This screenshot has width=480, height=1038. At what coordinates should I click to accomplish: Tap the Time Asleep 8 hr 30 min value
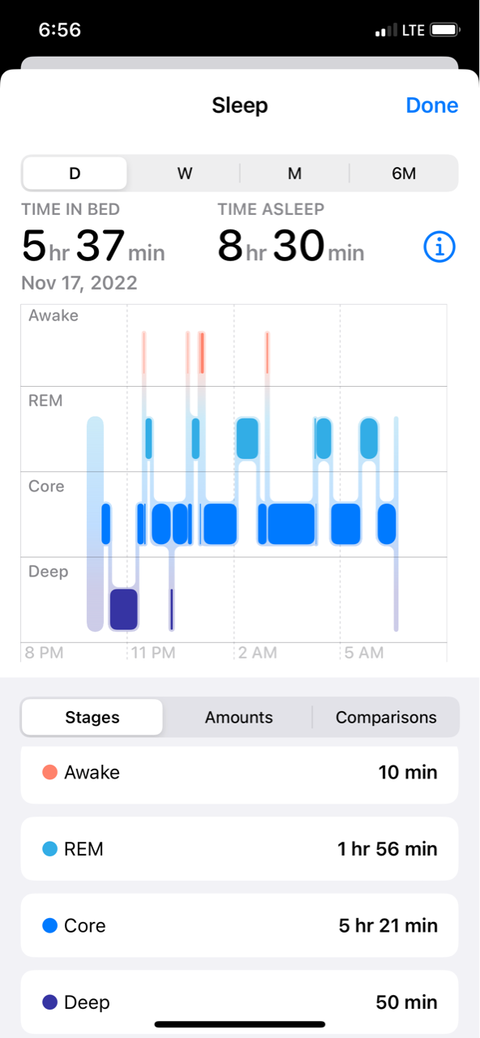click(x=291, y=246)
